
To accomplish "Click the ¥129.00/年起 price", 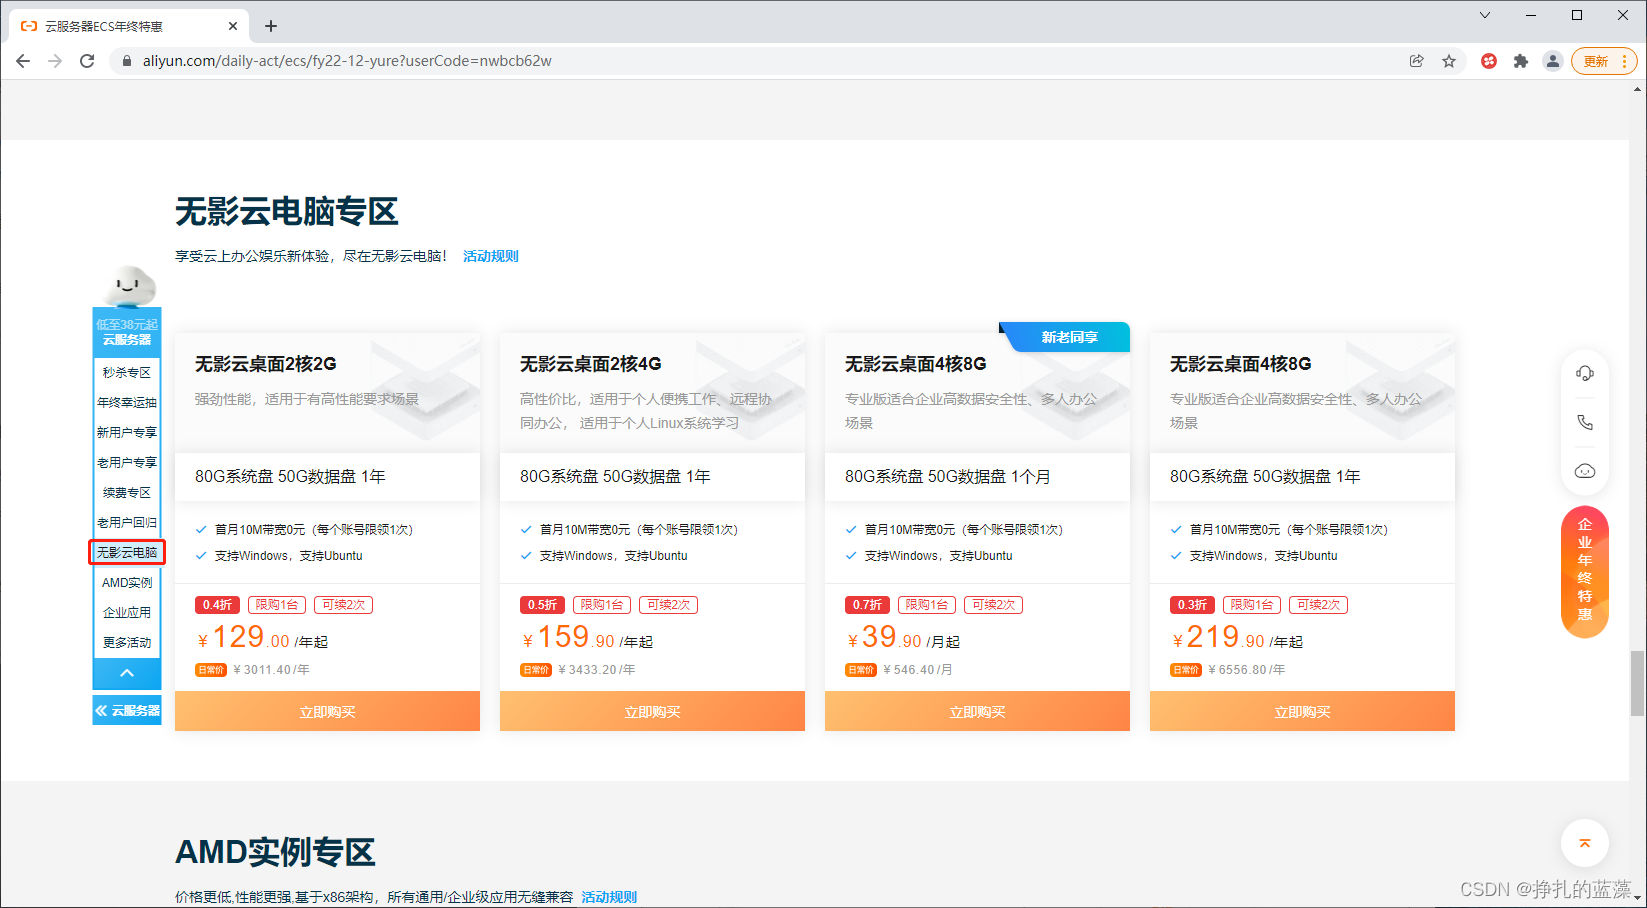I will [262, 638].
